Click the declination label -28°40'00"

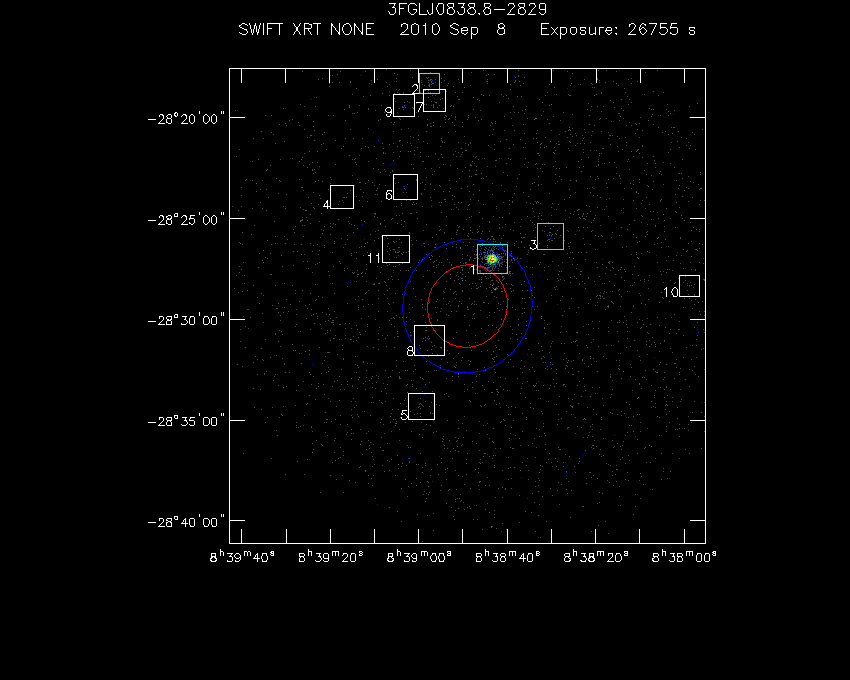[x=186, y=522]
